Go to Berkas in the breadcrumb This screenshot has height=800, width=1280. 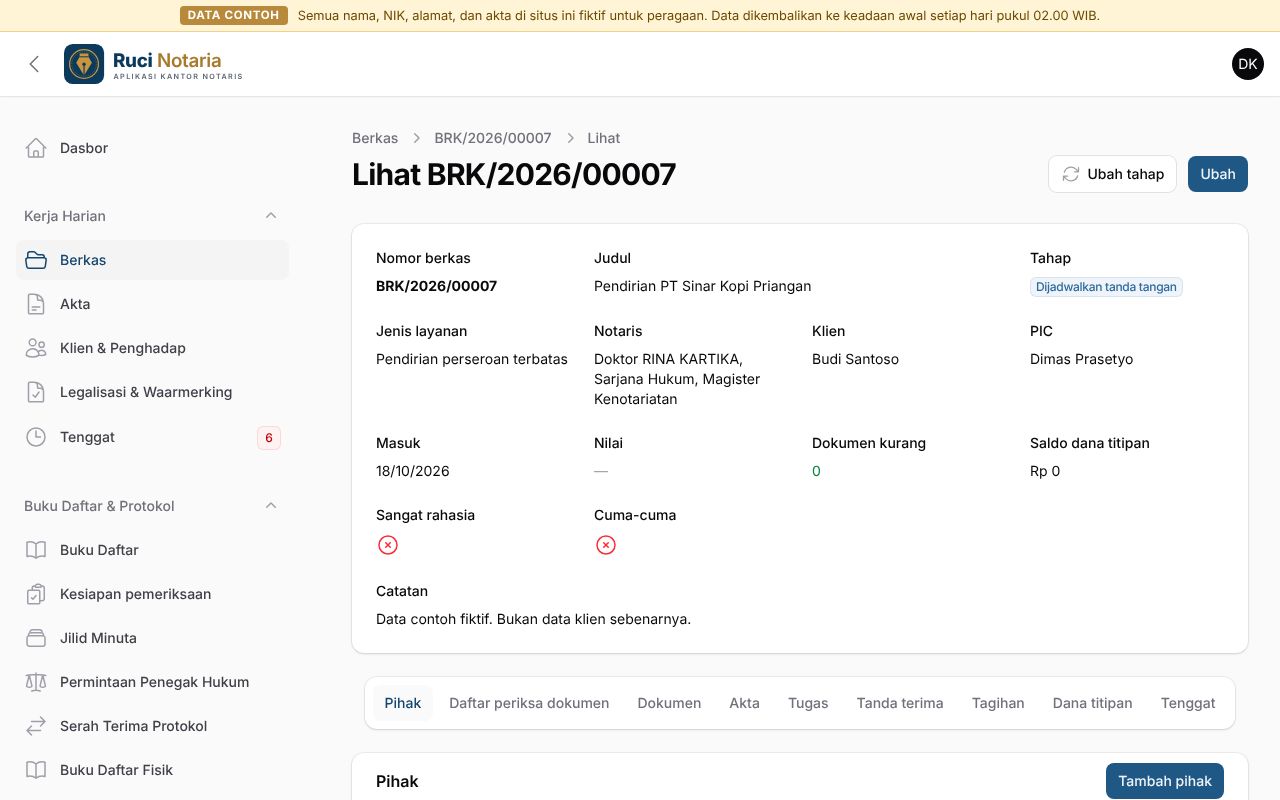click(375, 138)
